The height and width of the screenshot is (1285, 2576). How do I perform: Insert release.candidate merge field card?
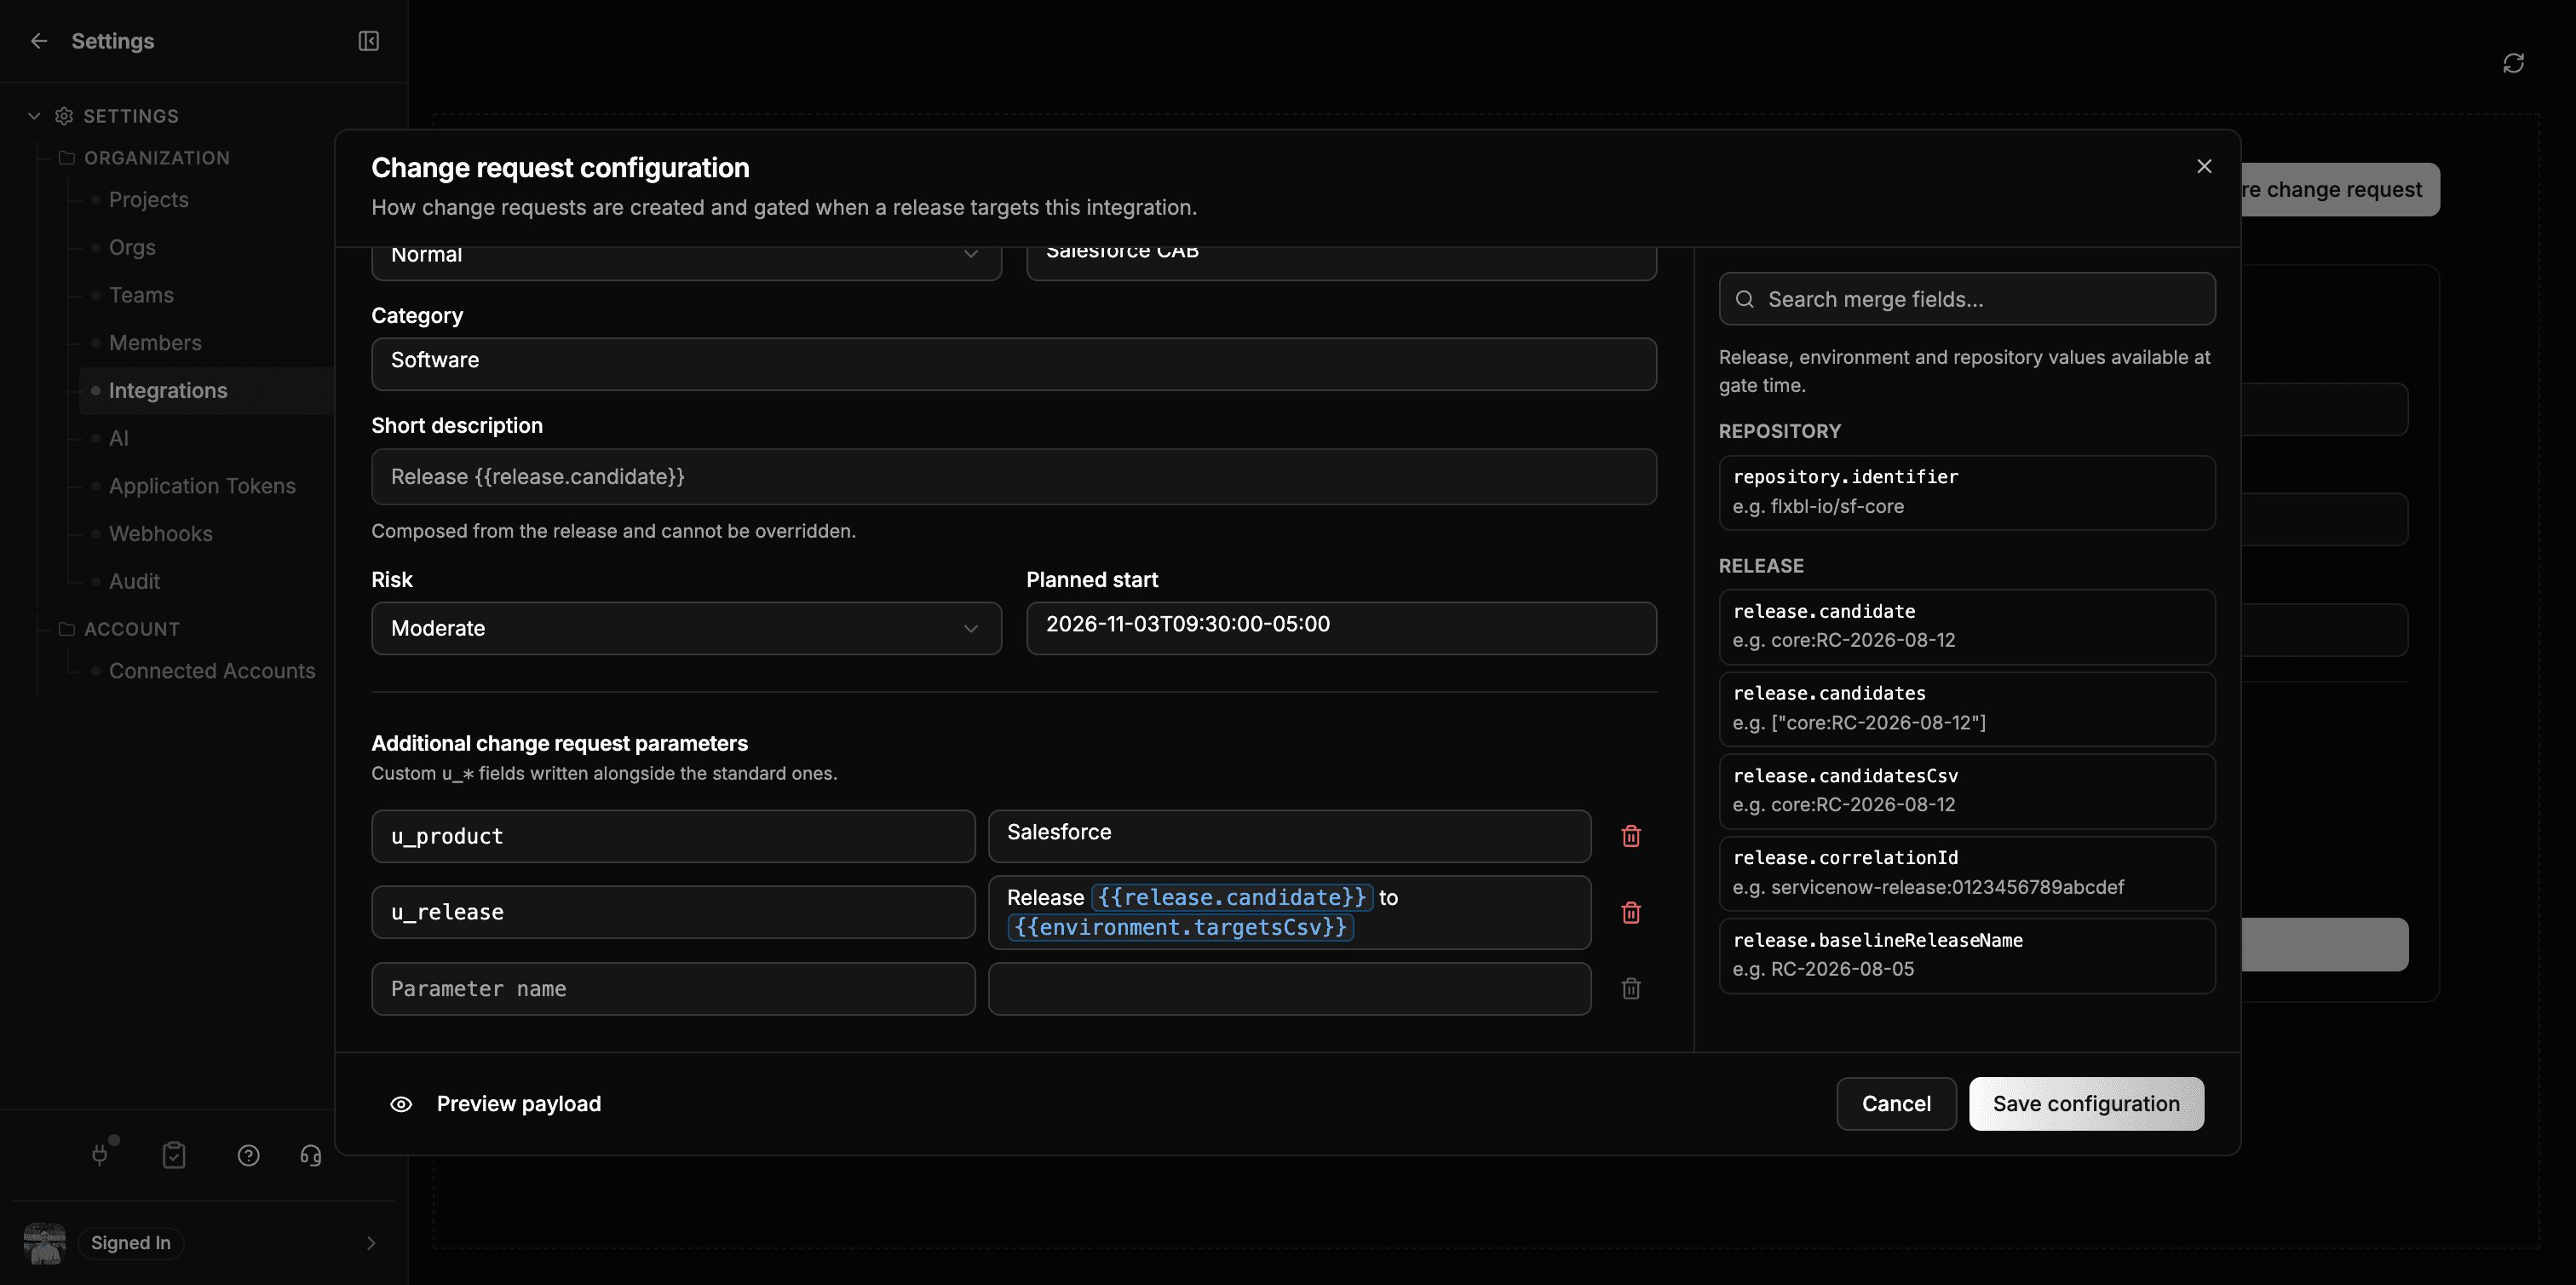pos(1966,627)
